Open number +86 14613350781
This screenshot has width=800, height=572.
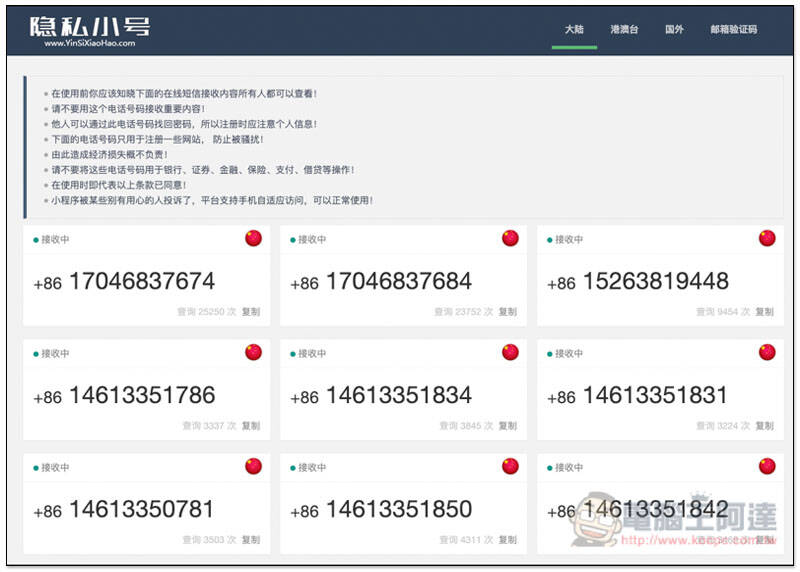[x=123, y=510]
